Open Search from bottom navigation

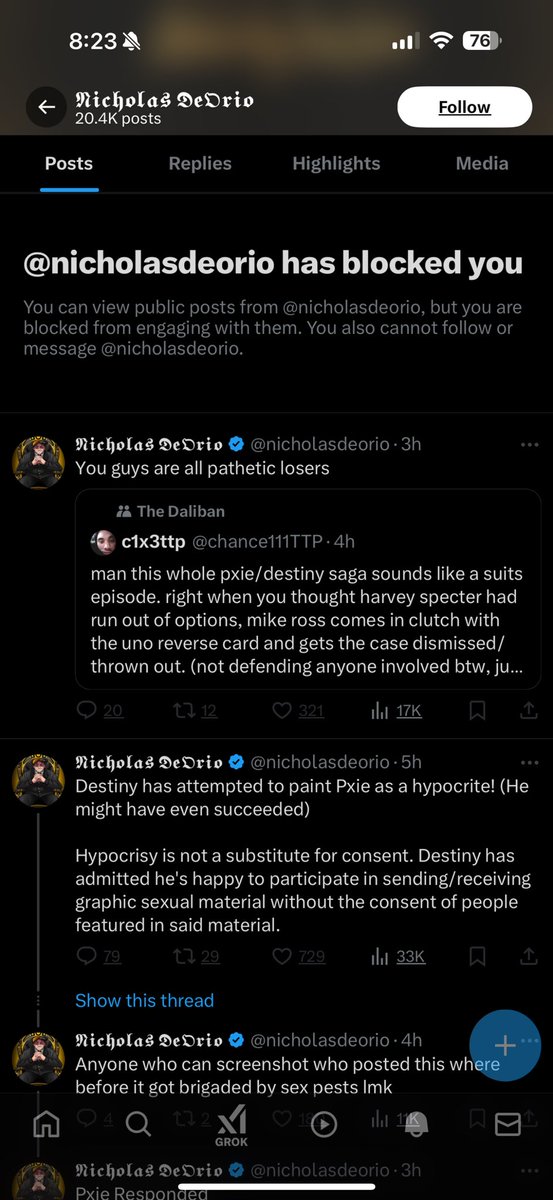pyautogui.click(x=138, y=1125)
